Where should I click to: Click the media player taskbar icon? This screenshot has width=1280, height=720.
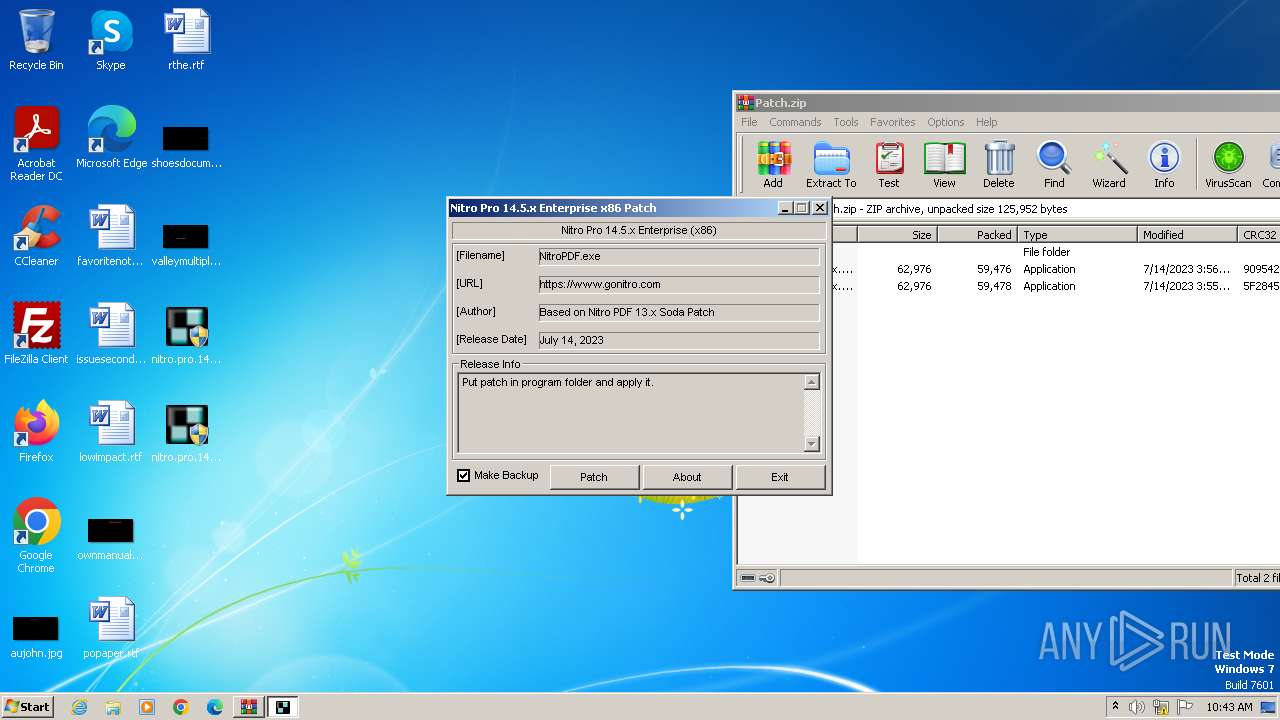tap(147, 707)
